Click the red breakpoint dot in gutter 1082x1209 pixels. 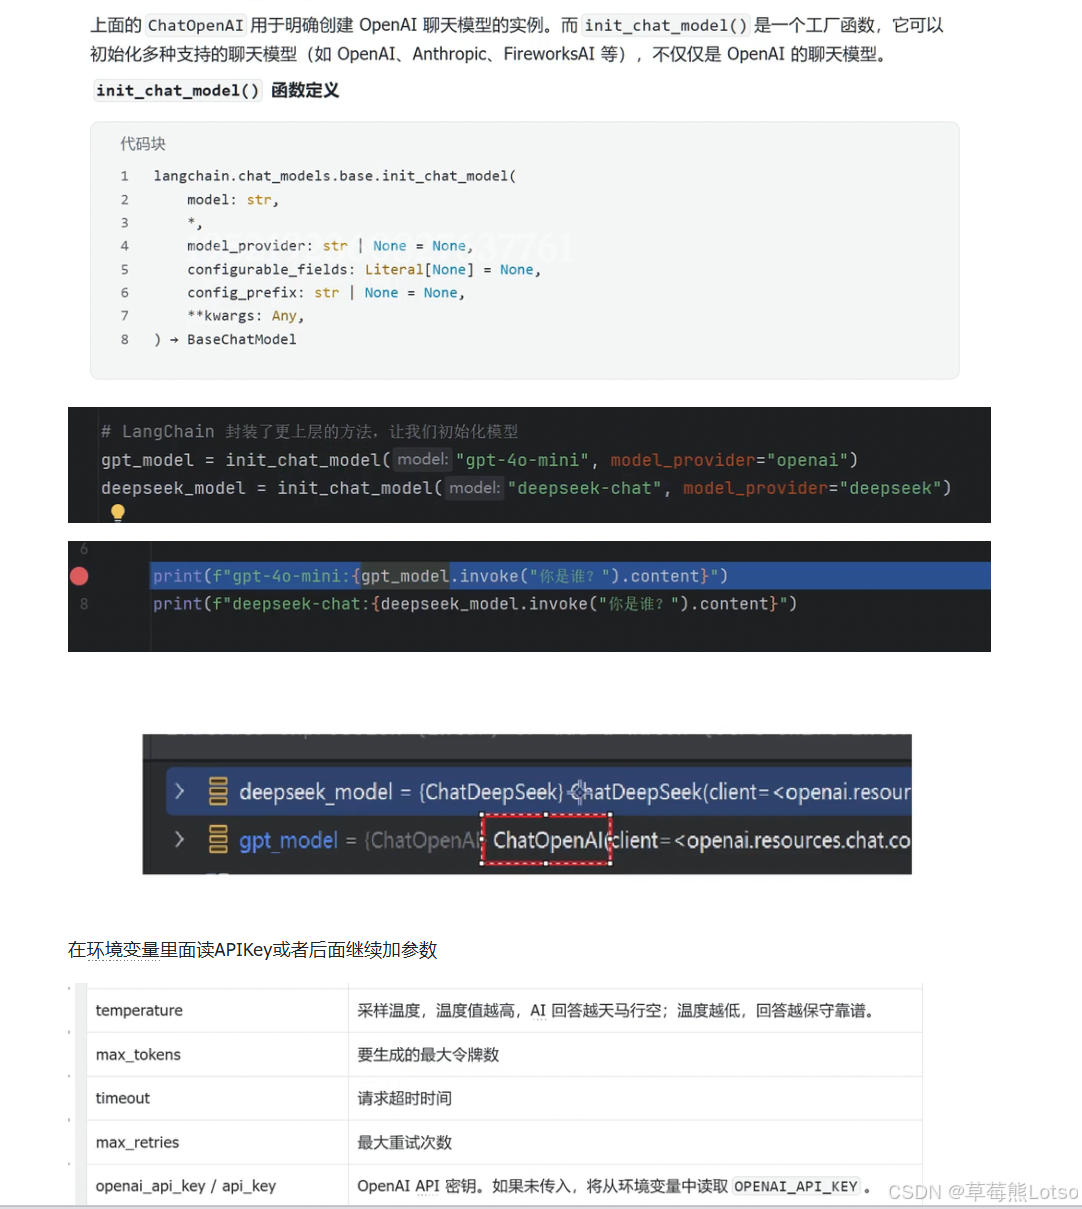(x=79, y=576)
